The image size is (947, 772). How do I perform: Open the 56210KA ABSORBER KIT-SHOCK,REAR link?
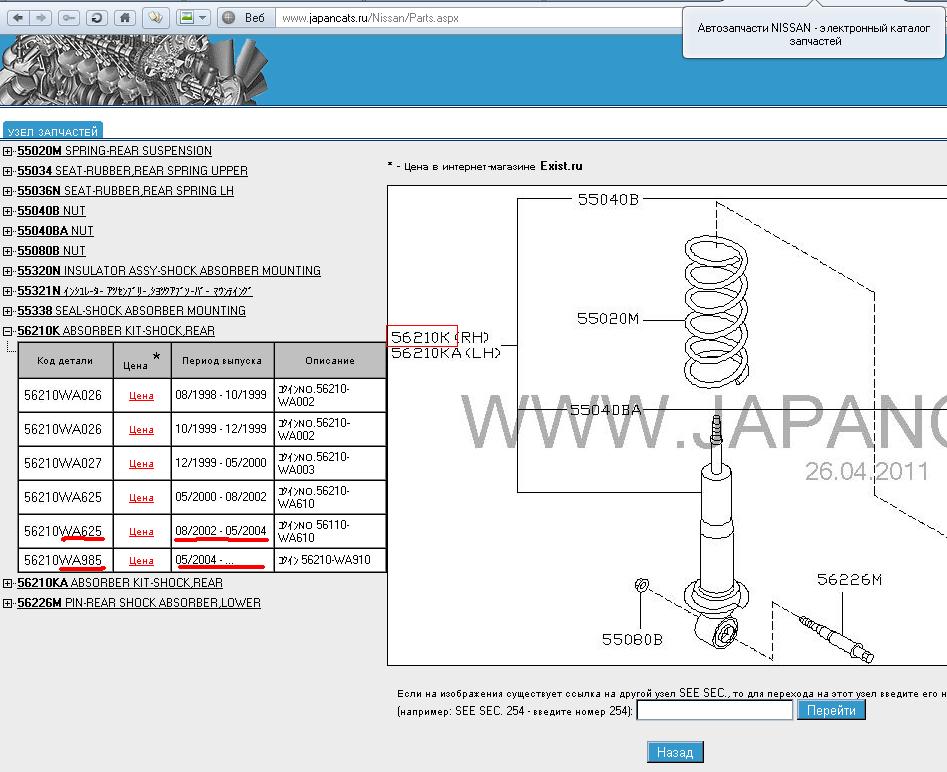[x=120, y=582]
